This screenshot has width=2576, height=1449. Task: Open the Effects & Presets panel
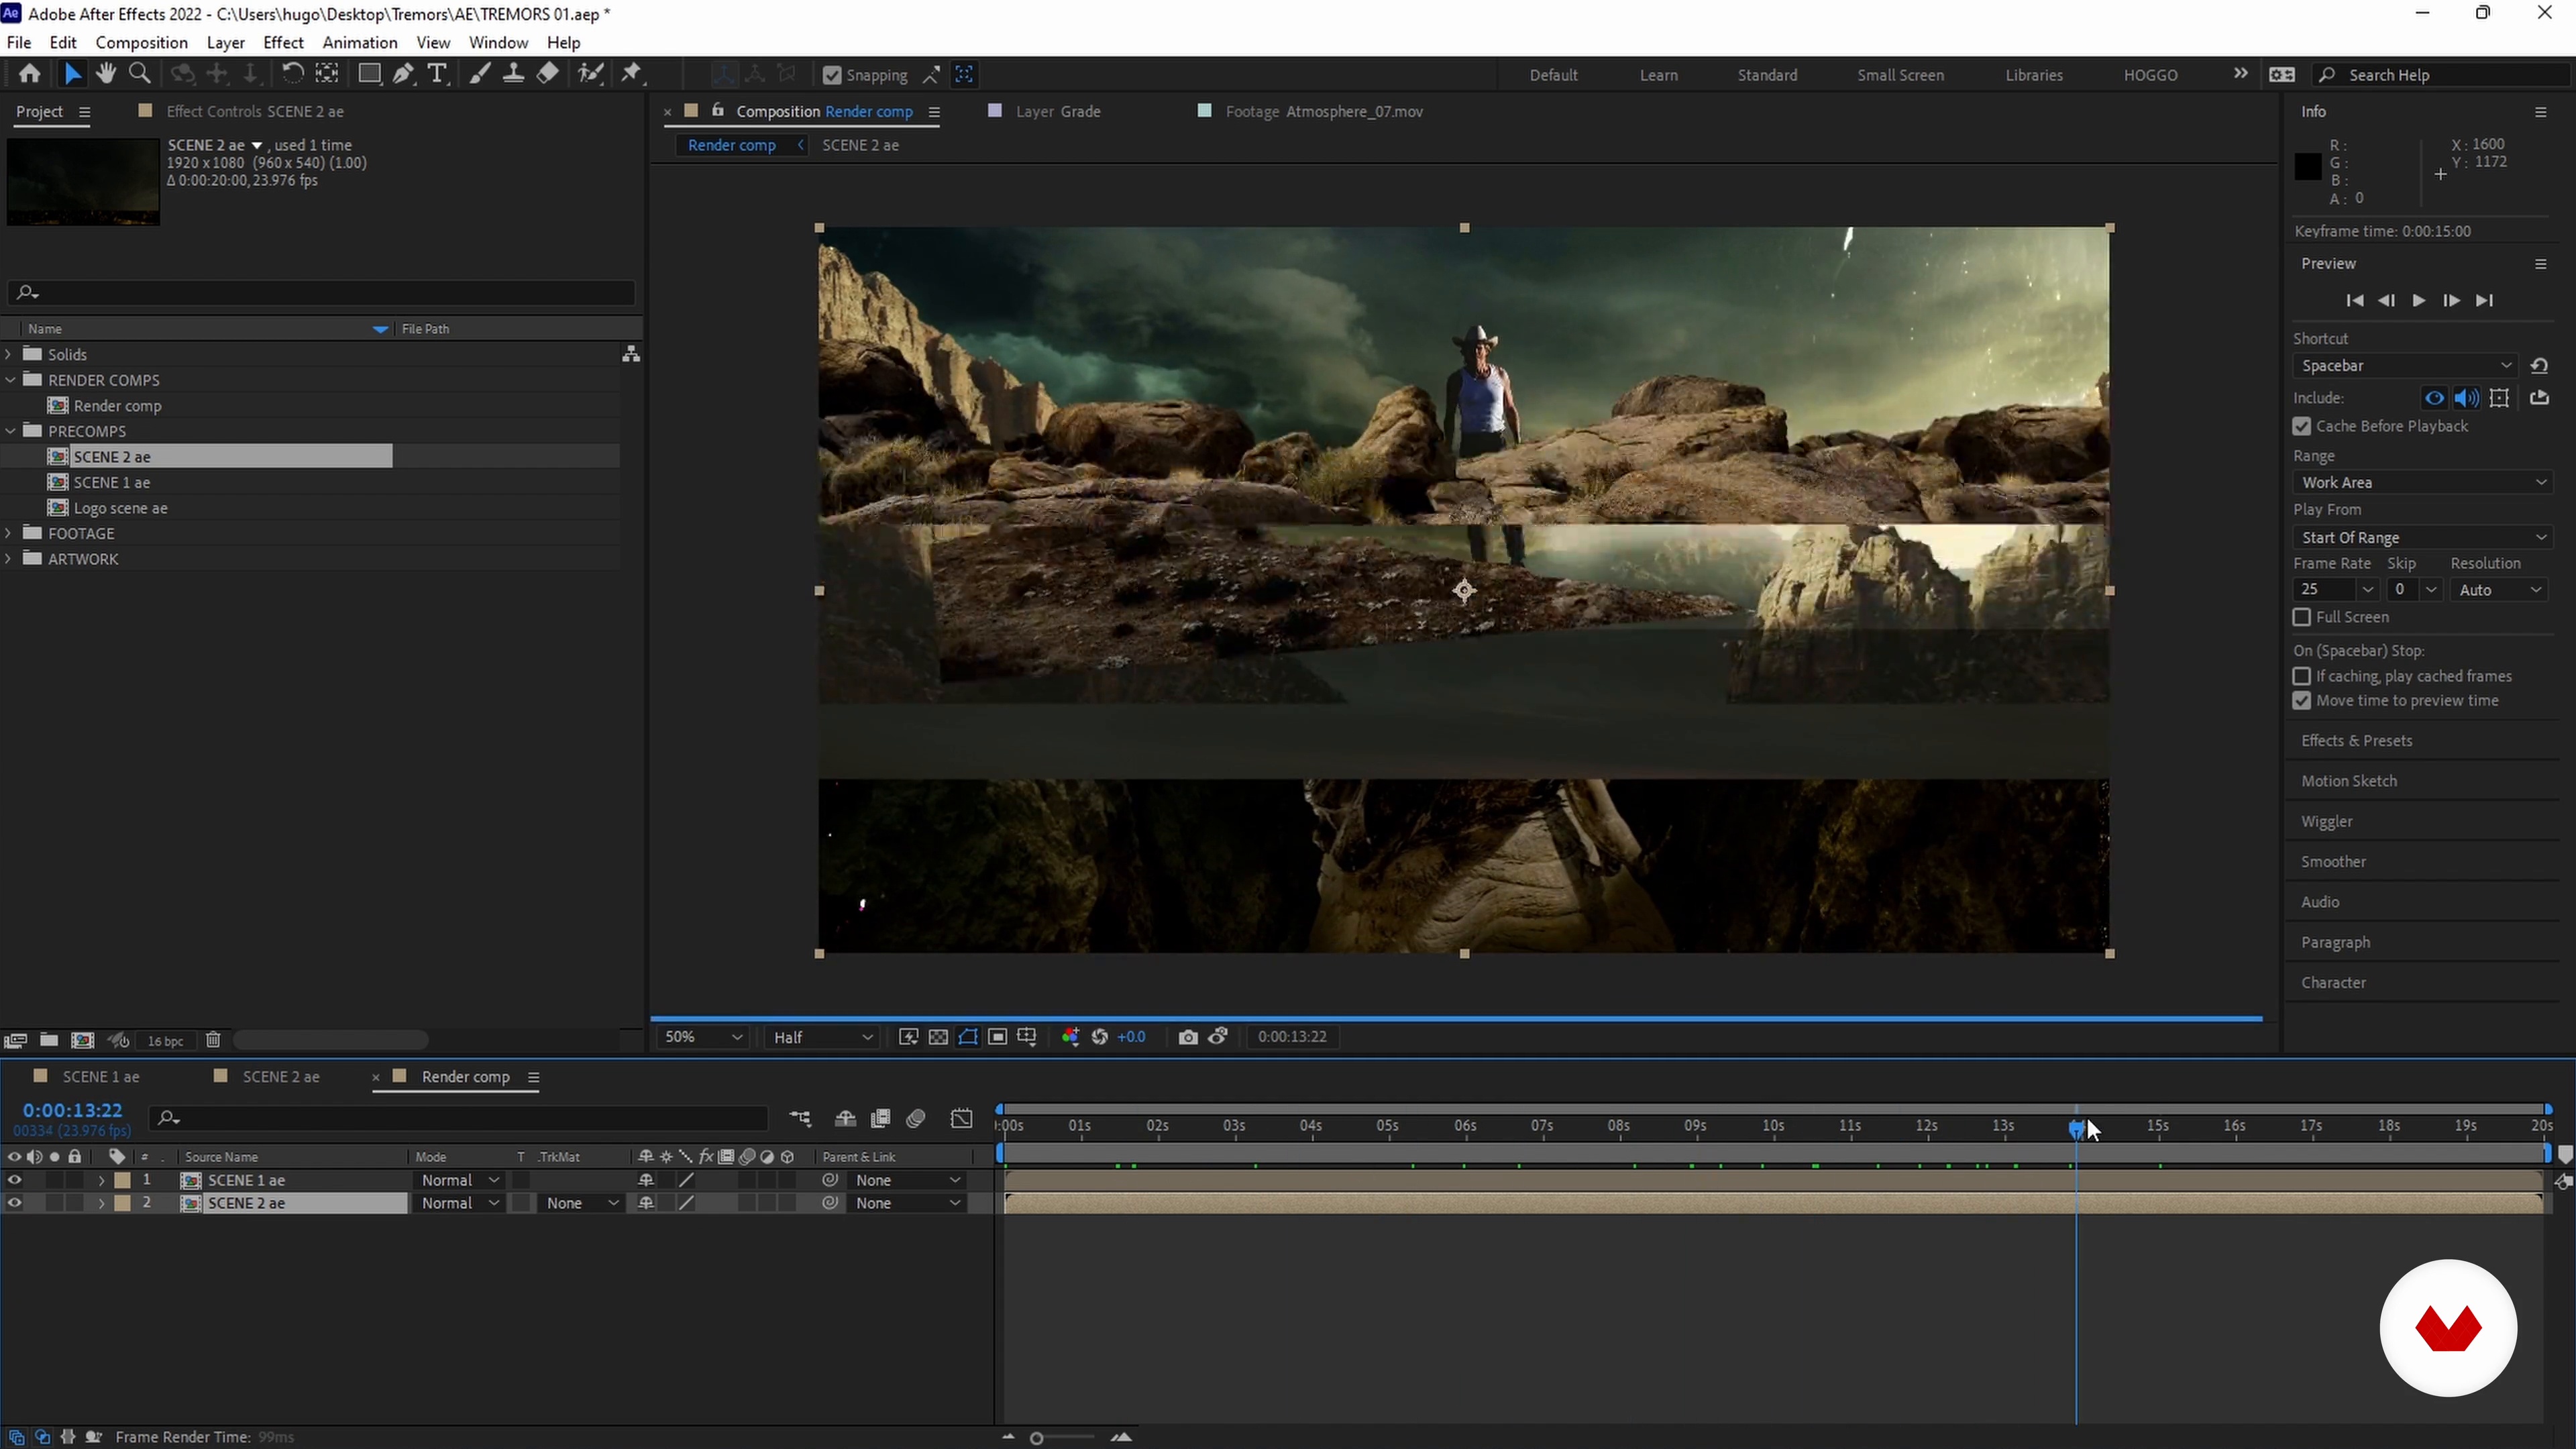coord(2356,740)
